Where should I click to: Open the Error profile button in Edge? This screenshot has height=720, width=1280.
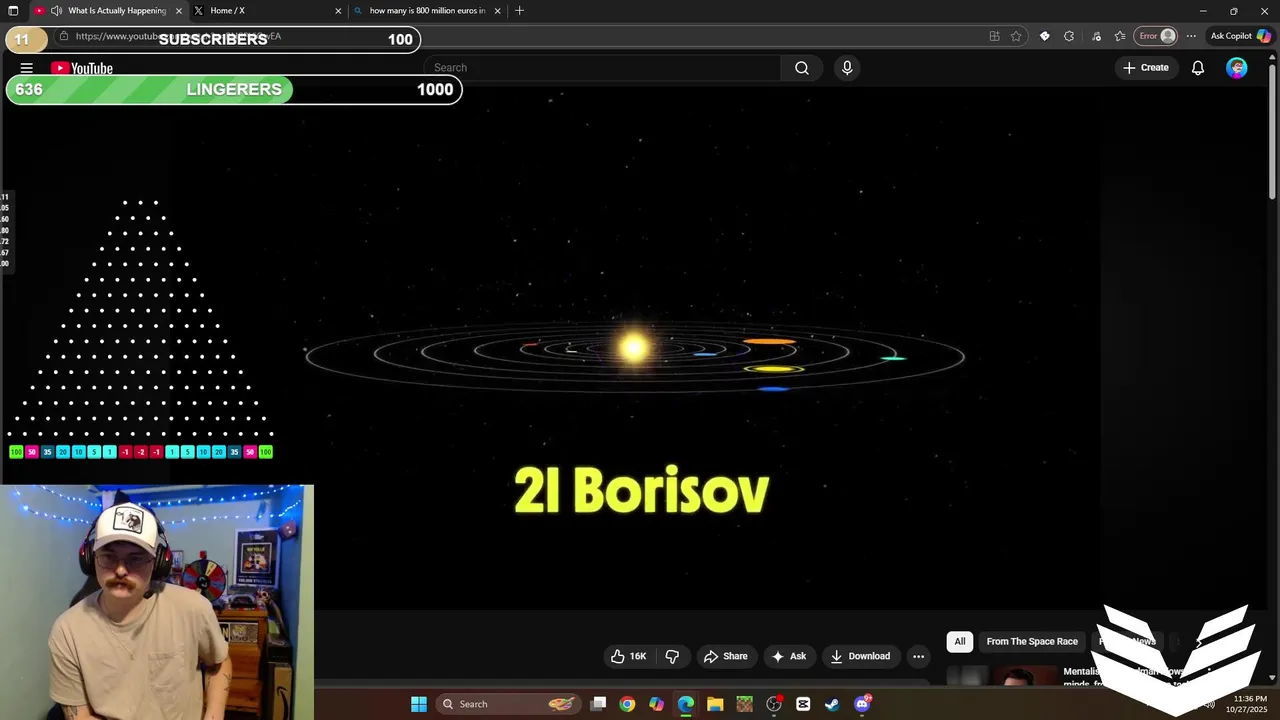(1157, 36)
